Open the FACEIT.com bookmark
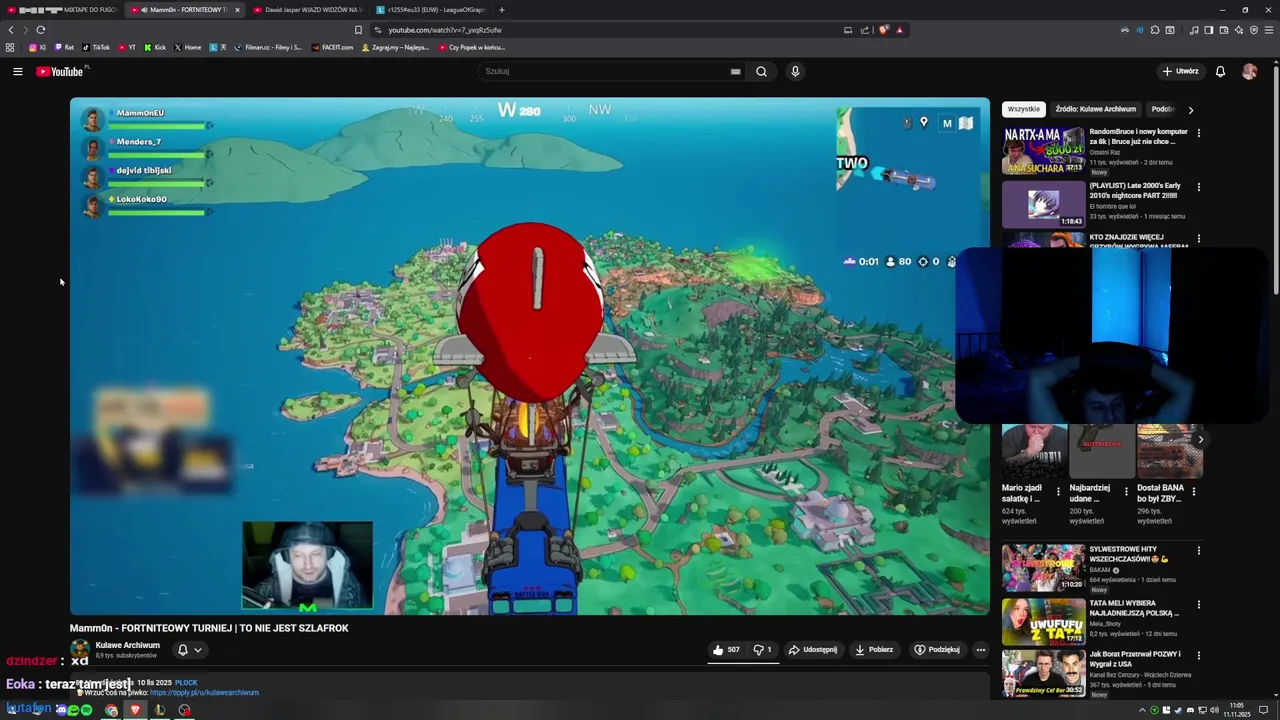The height and width of the screenshot is (720, 1280). pos(332,47)
